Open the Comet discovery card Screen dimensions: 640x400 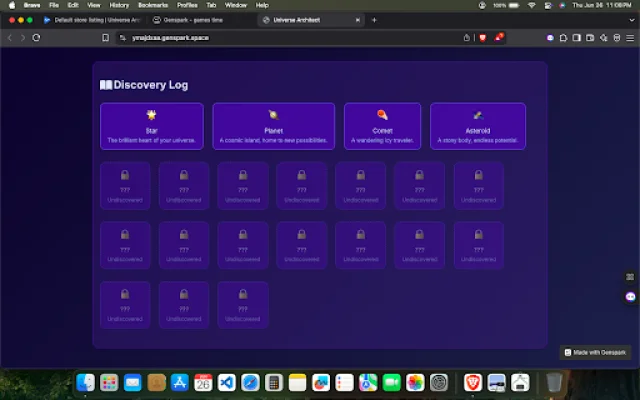(x=382, y=126)
